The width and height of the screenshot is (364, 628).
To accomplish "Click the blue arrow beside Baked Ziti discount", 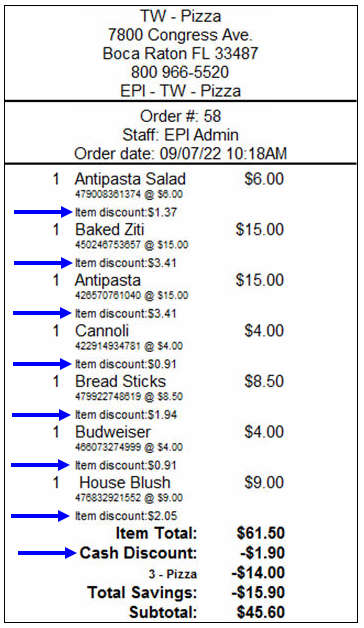I will (43, 263).
